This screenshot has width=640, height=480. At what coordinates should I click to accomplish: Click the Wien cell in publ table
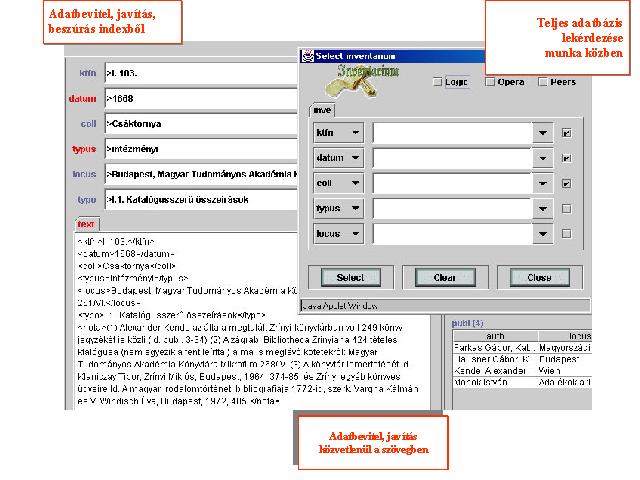[565, 371]
